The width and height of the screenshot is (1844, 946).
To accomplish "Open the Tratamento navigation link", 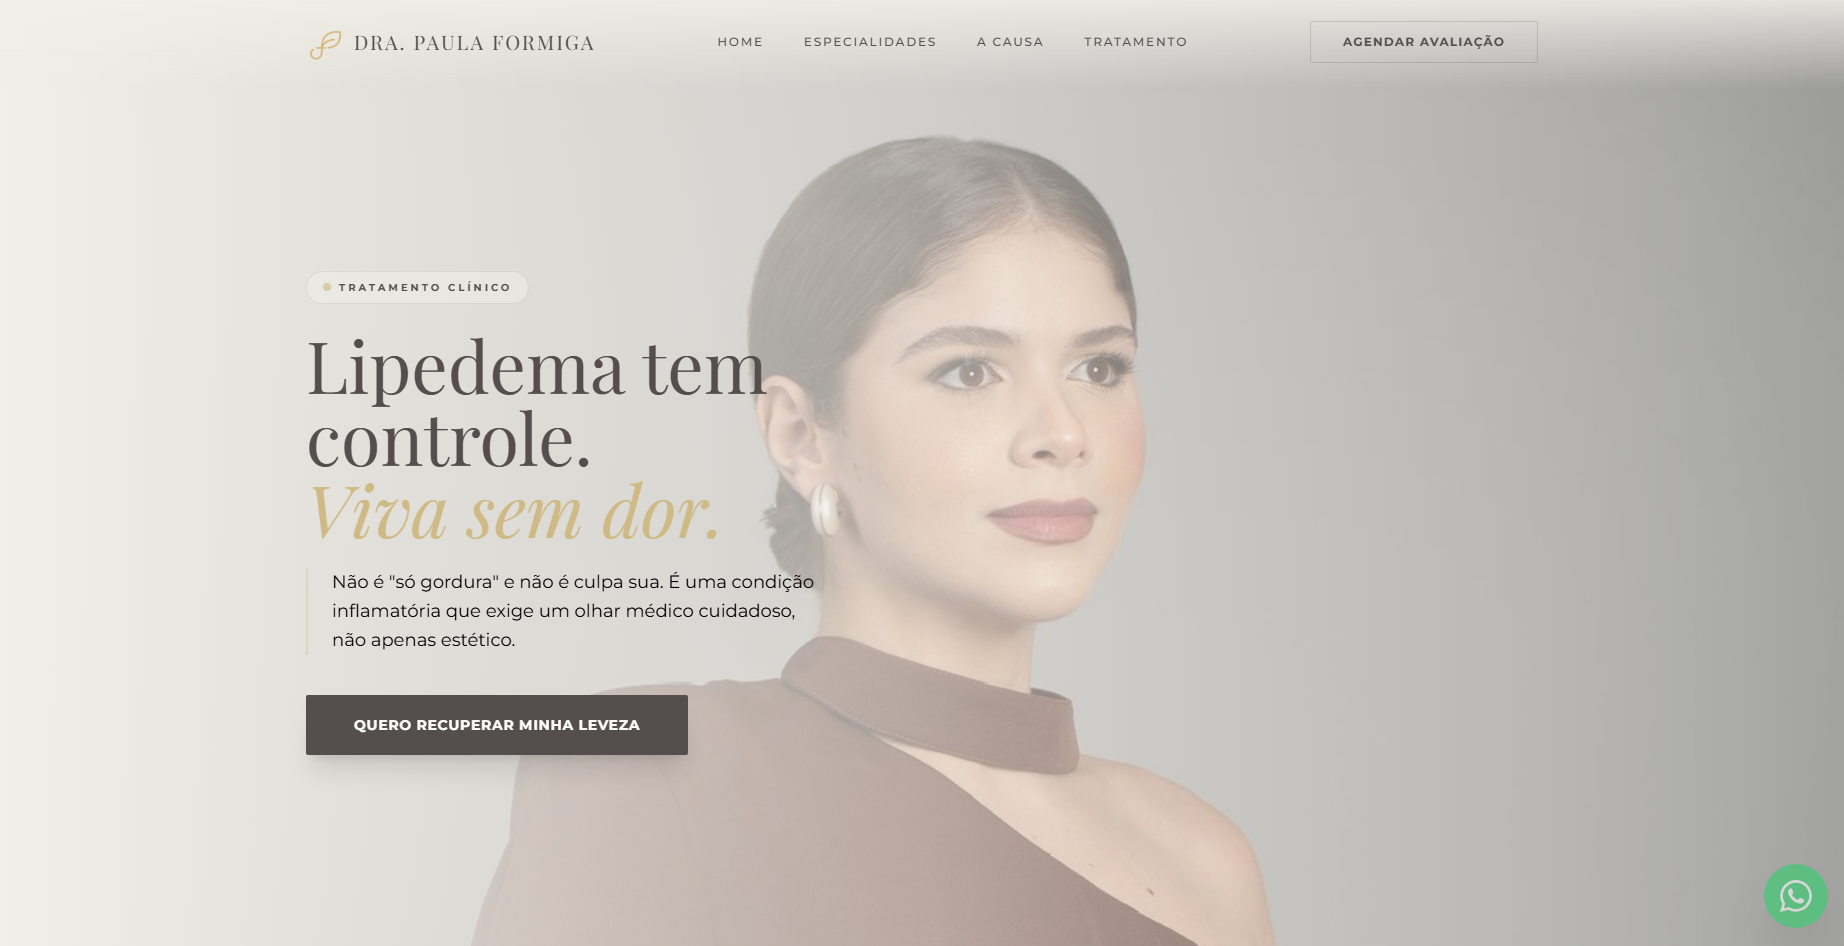I will pos(1135,42).
